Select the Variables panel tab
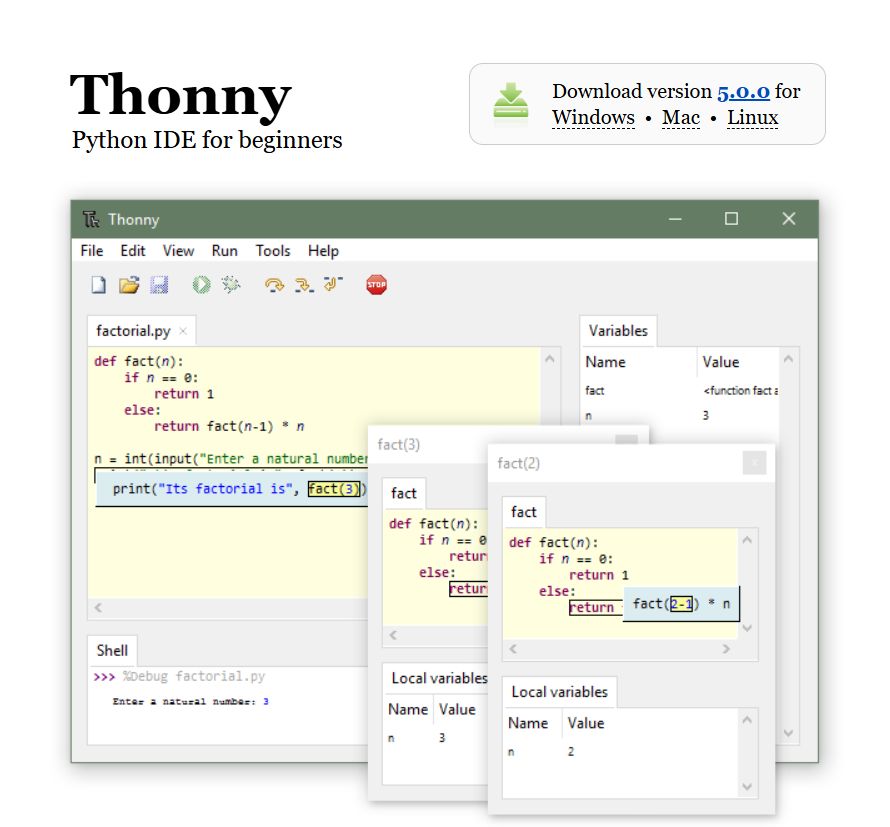The width and height of the screenshot is (890, 827). click(618, 331)
